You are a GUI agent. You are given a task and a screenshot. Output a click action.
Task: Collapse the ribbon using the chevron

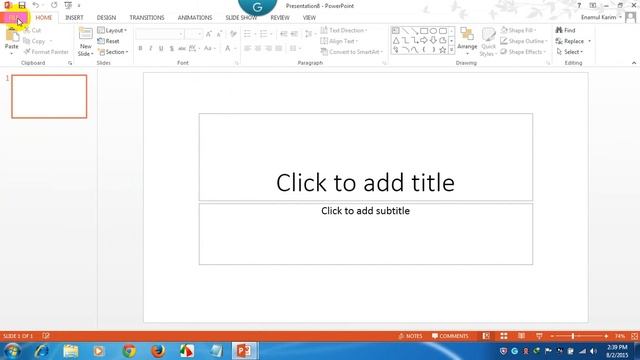(x=633, y=63)
